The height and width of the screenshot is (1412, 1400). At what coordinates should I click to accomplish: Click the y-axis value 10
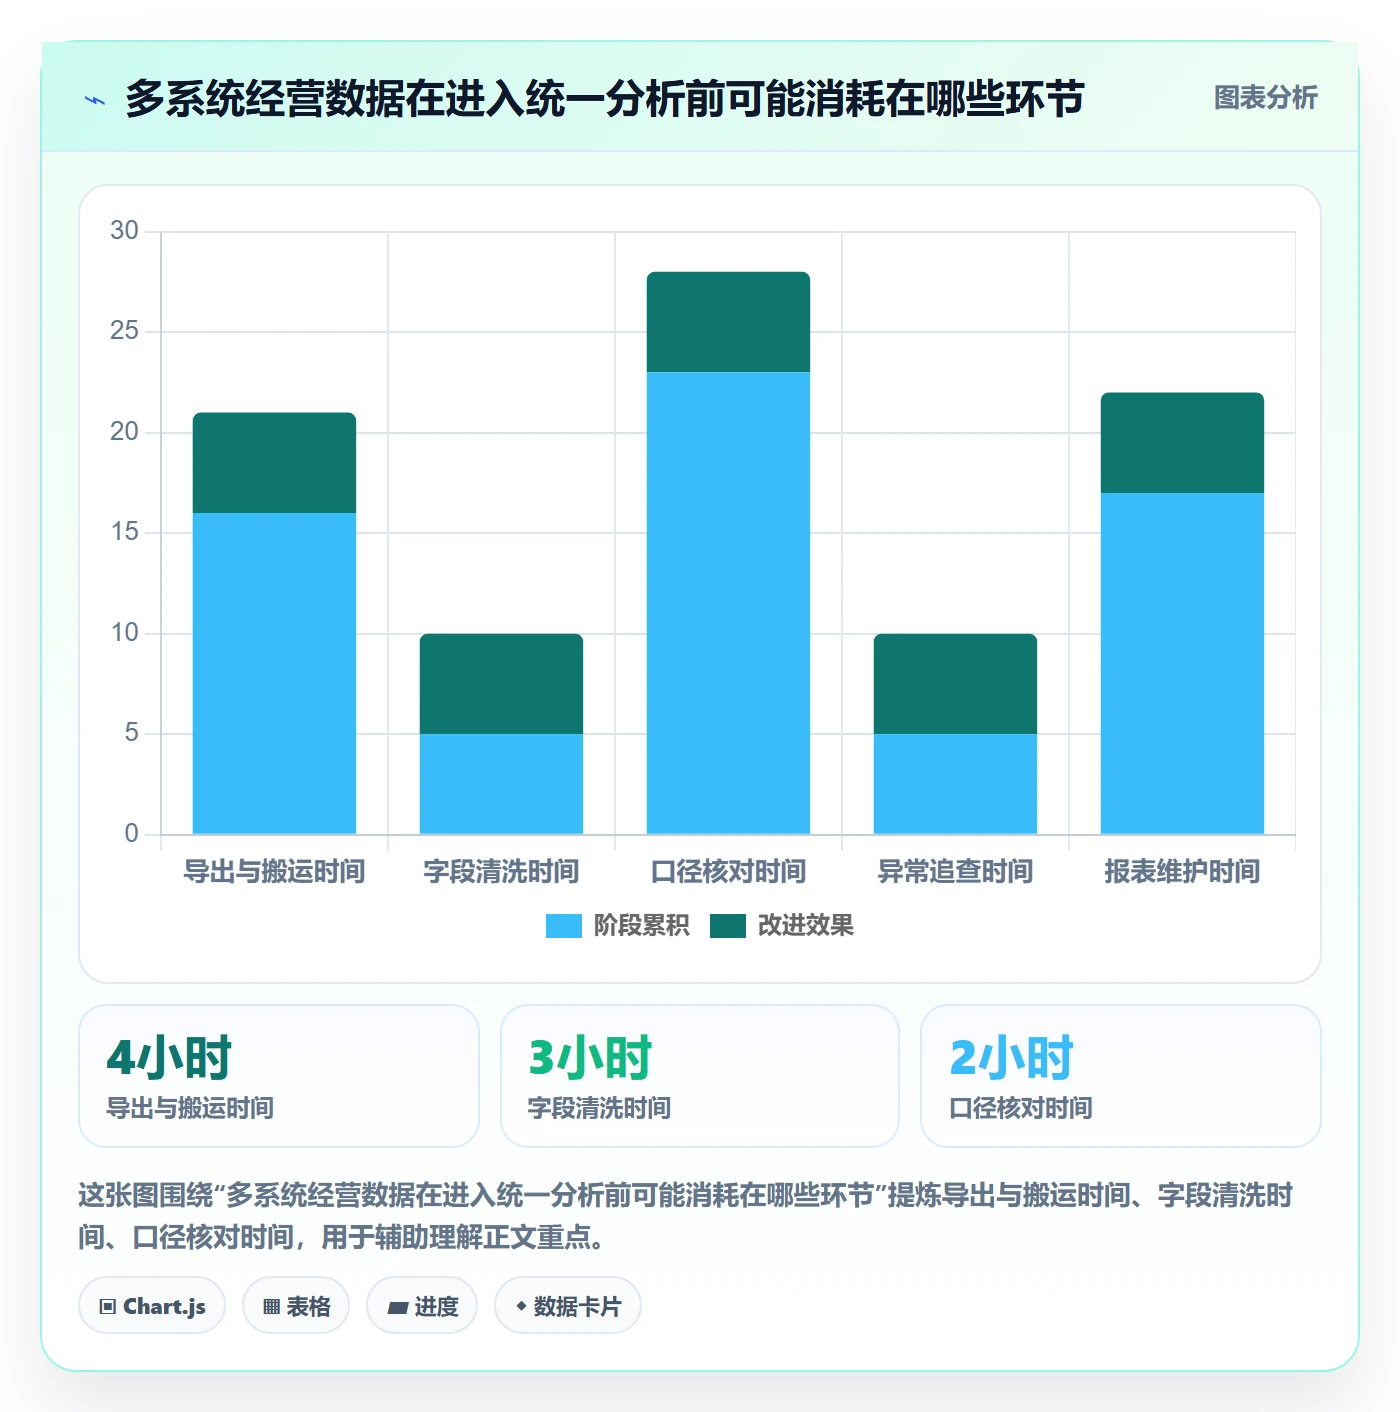pyautogui.click(x=125, y=633)
